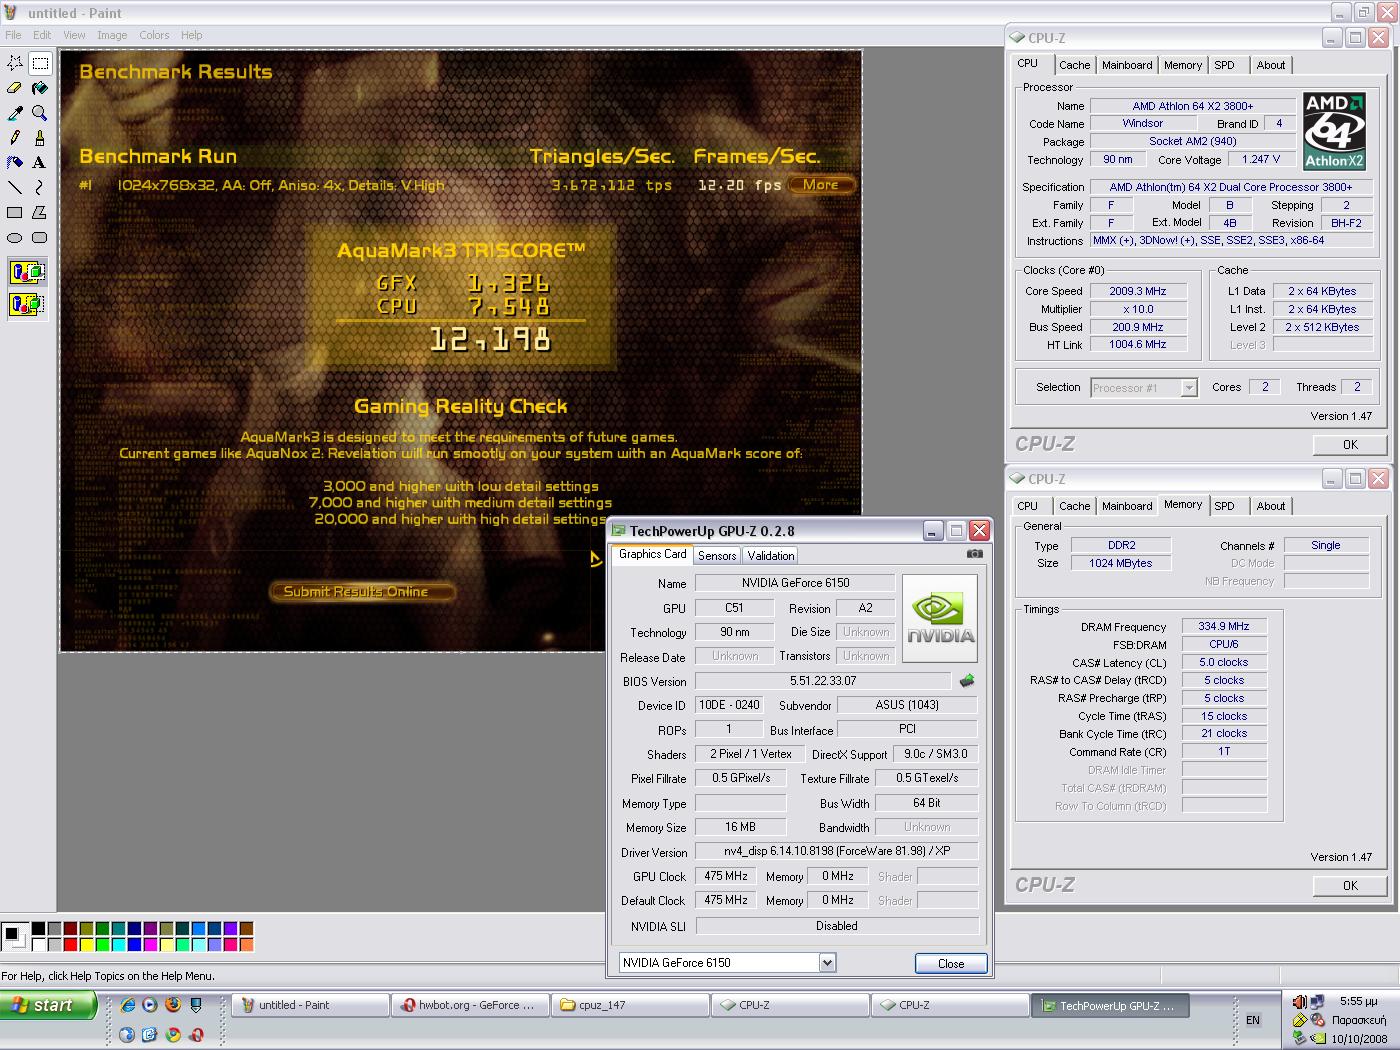This screenshot has width=1400, height=1050.
Task: Open Mainboard tab in CPU-Z window showing Processor
Action: 1127,65
